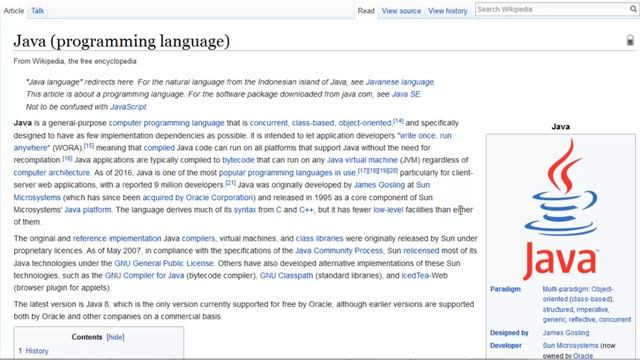Open James Gosling link in the paragraph
This screenshot has width=640, height=360.
[x=379, y=185]
